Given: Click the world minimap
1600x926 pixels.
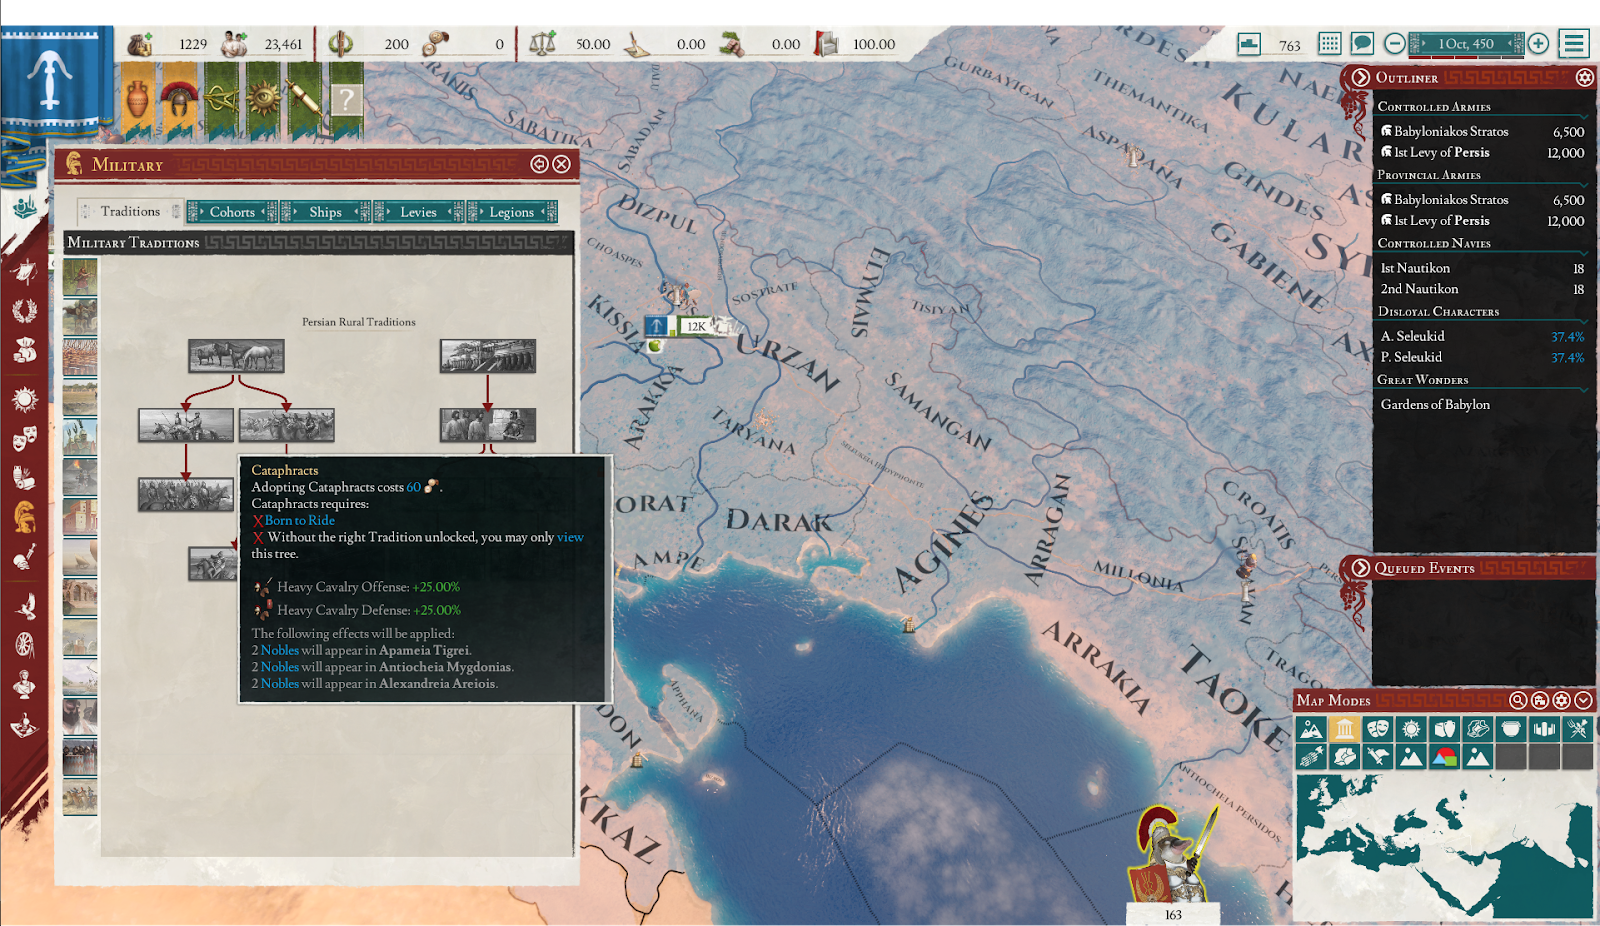Looking at the screenshot, I should coord(1444,847).
